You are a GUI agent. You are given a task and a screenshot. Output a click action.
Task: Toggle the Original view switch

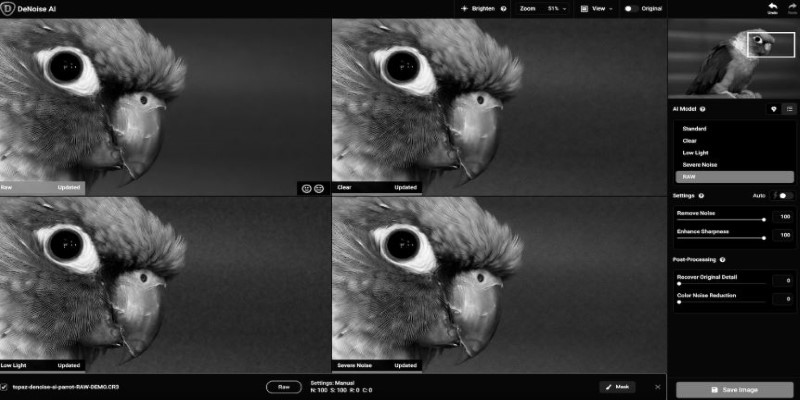click(631, 9)
